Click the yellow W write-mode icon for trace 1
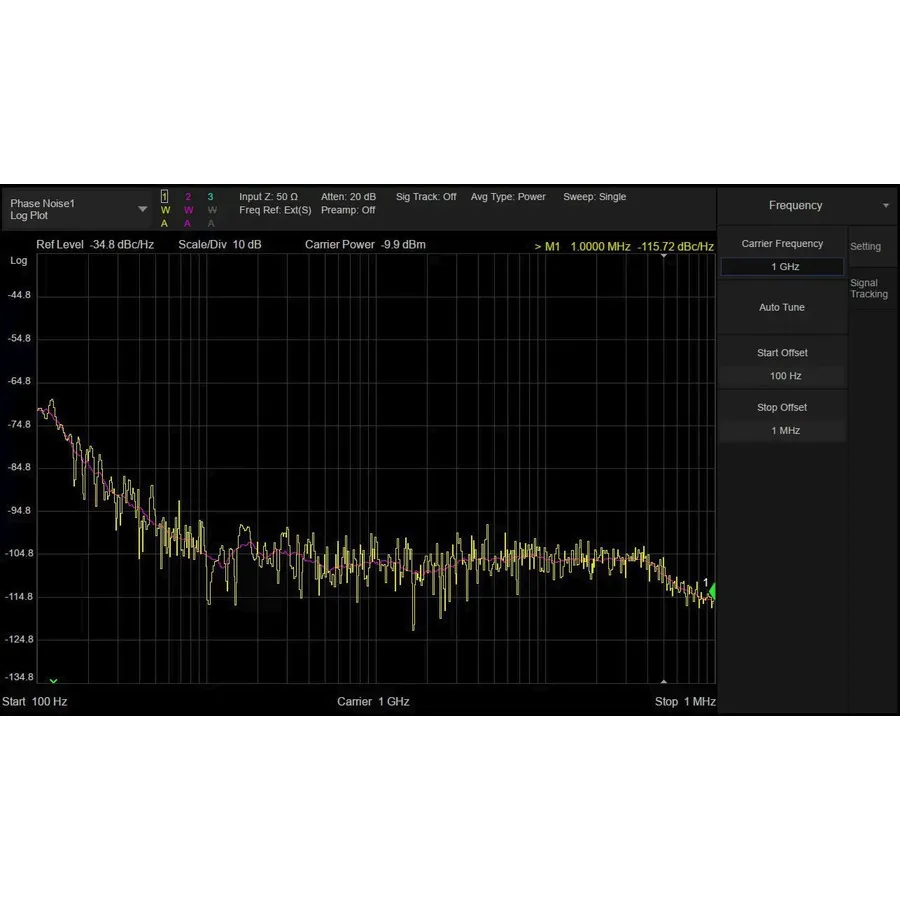900x900 pixels. click(x=163, y=210)
